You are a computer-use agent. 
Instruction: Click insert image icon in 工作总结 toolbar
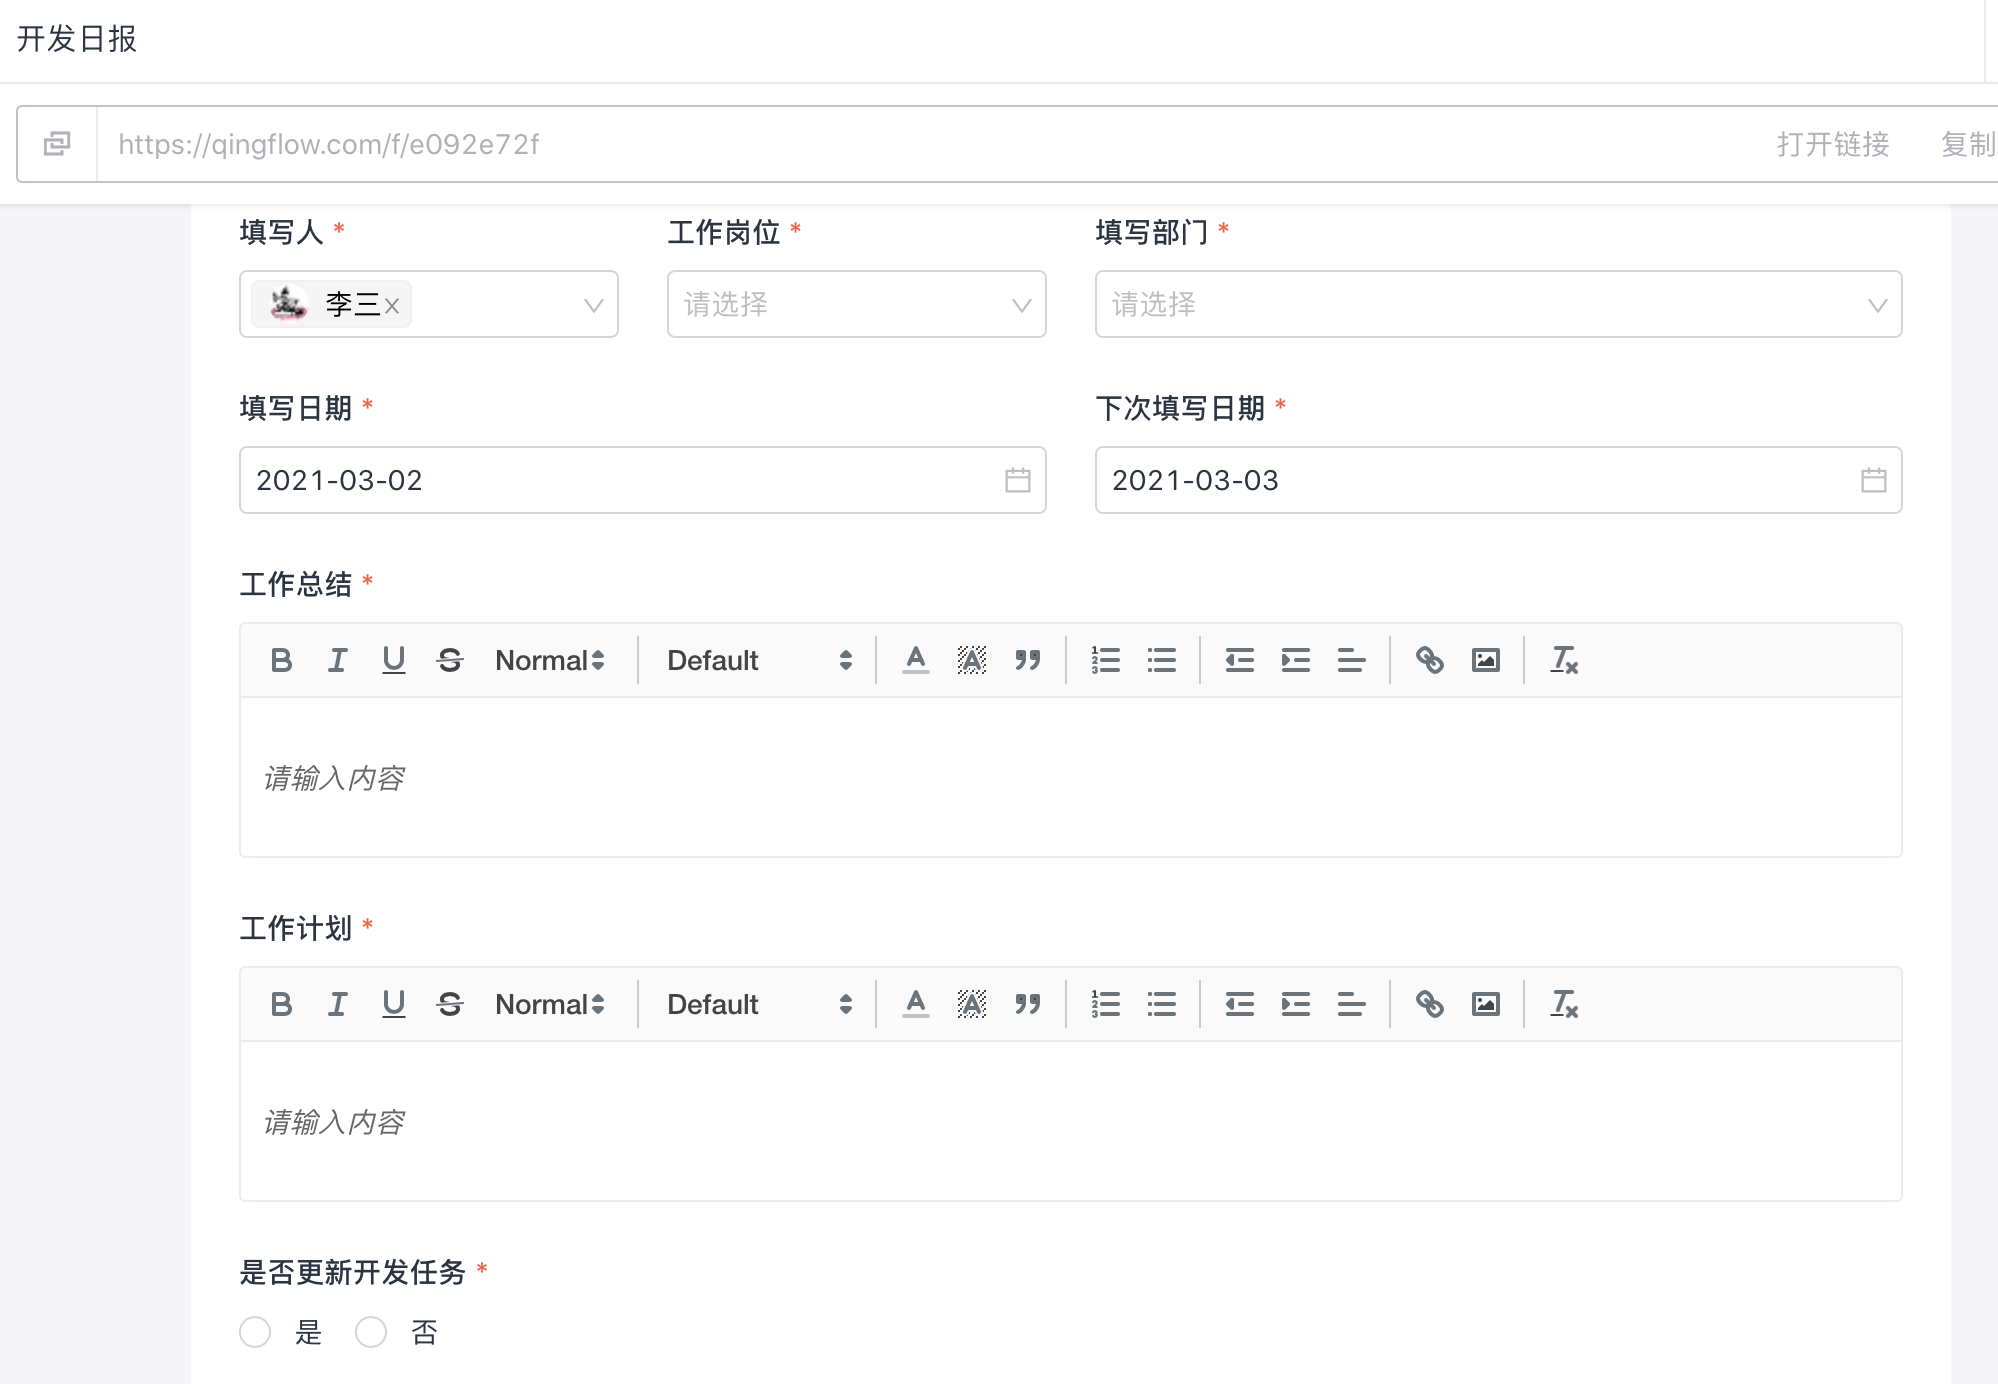tap(1486, 660)
